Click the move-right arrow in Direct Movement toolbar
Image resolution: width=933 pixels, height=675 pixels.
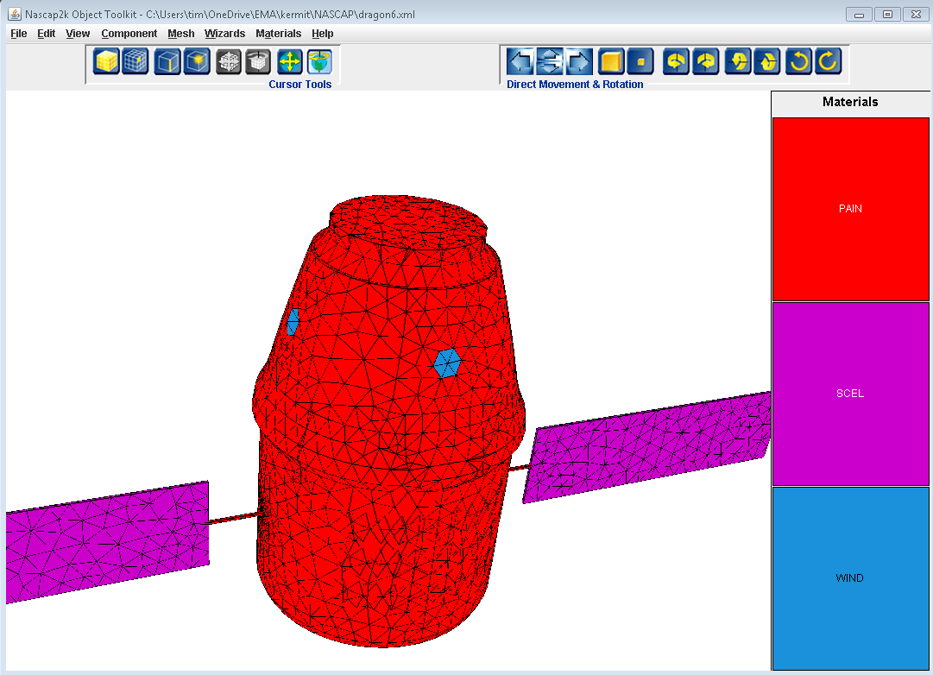click(x=578, y=62)
